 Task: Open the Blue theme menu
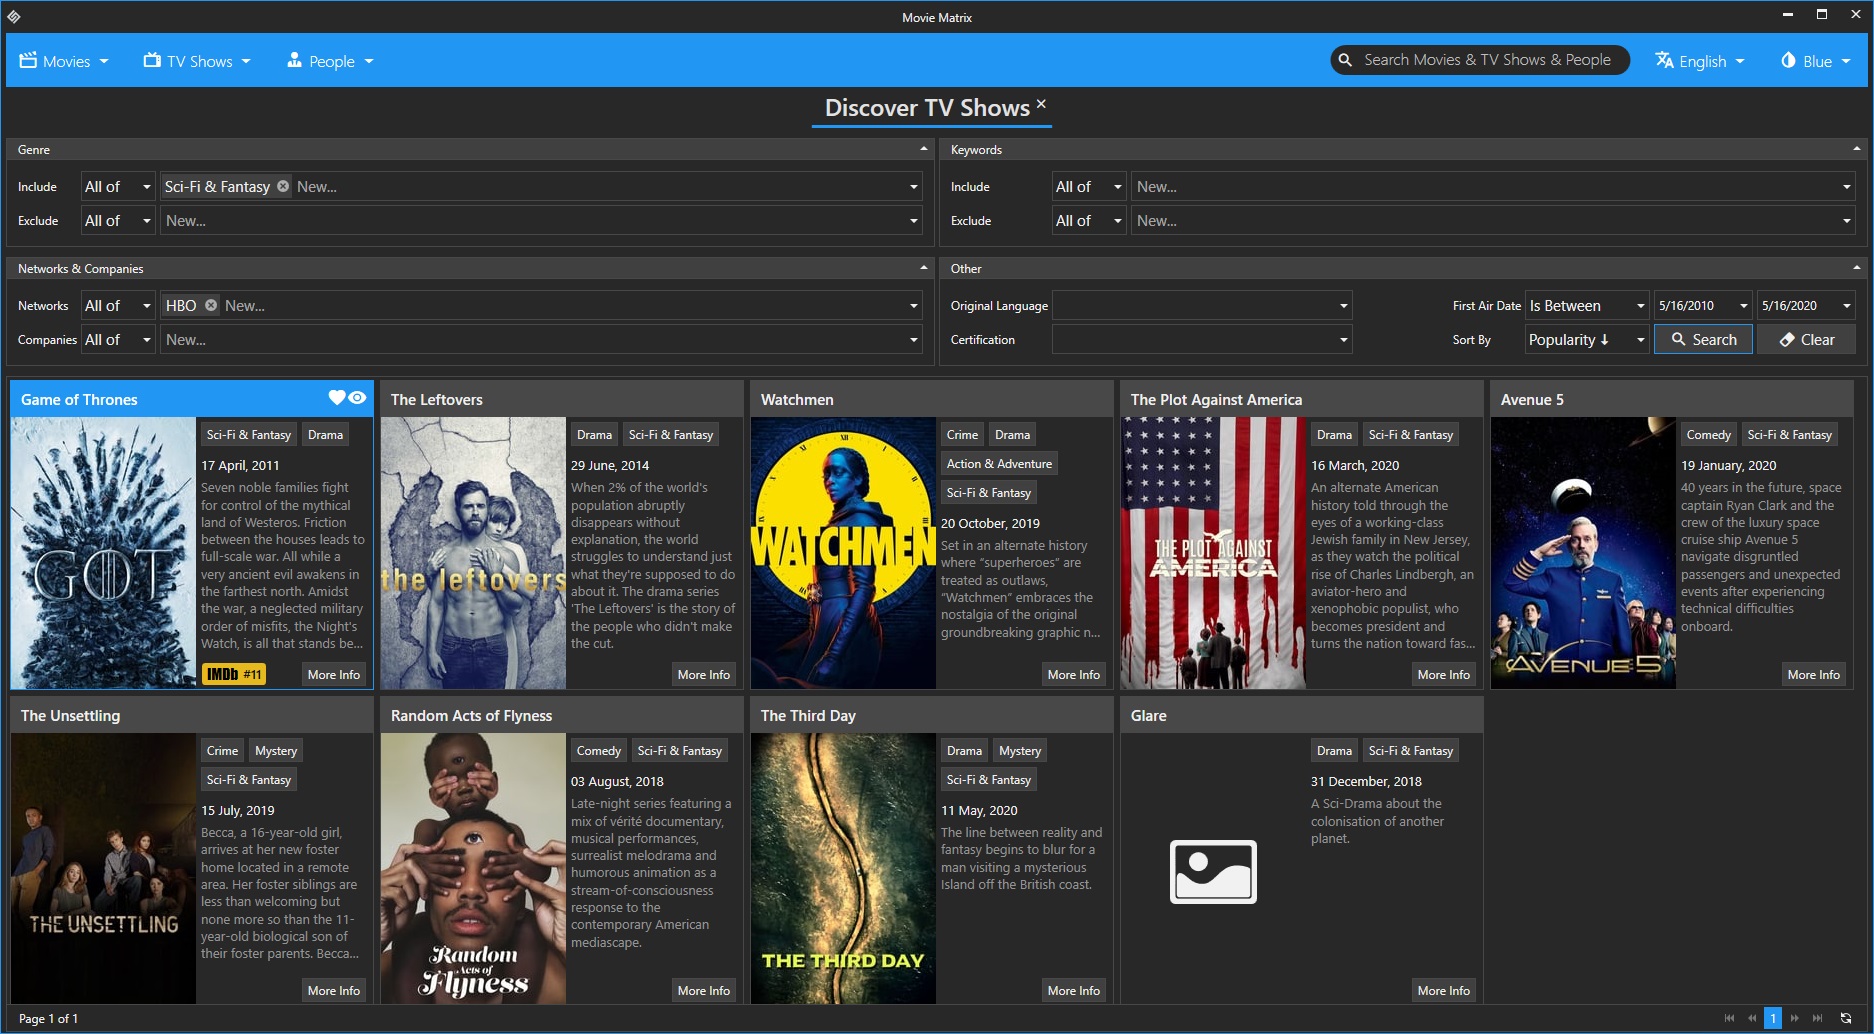click(1815, 61)
